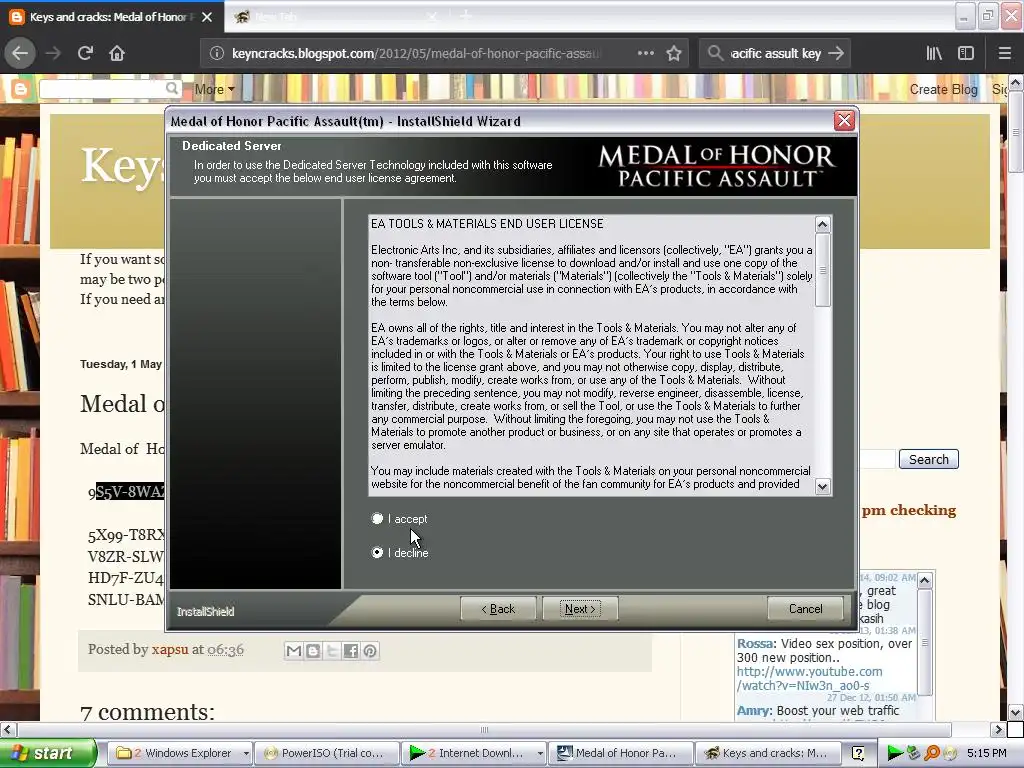
Task: Click the browser search box text
Action: (775, 54)
